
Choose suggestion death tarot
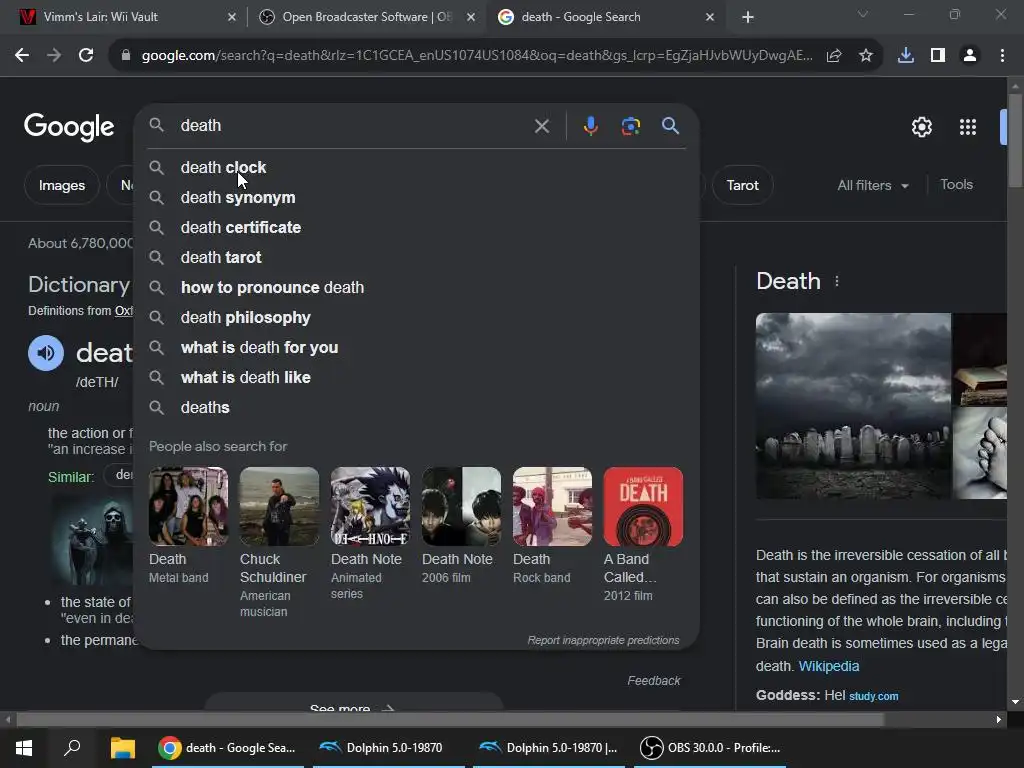point(417,258)
